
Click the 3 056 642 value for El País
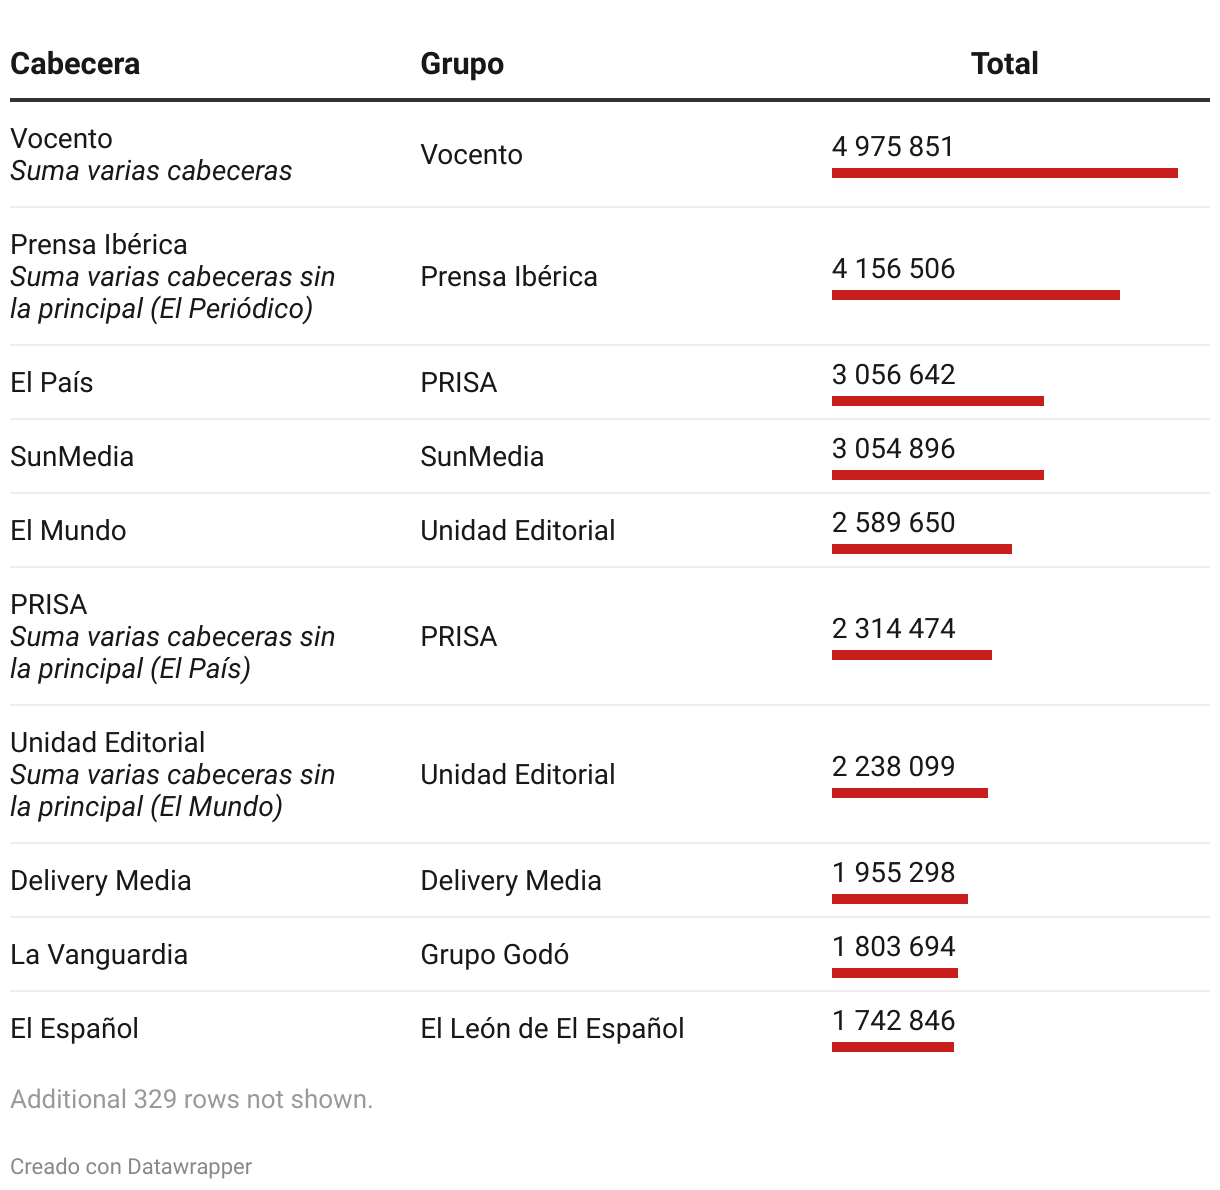point(893,374)
